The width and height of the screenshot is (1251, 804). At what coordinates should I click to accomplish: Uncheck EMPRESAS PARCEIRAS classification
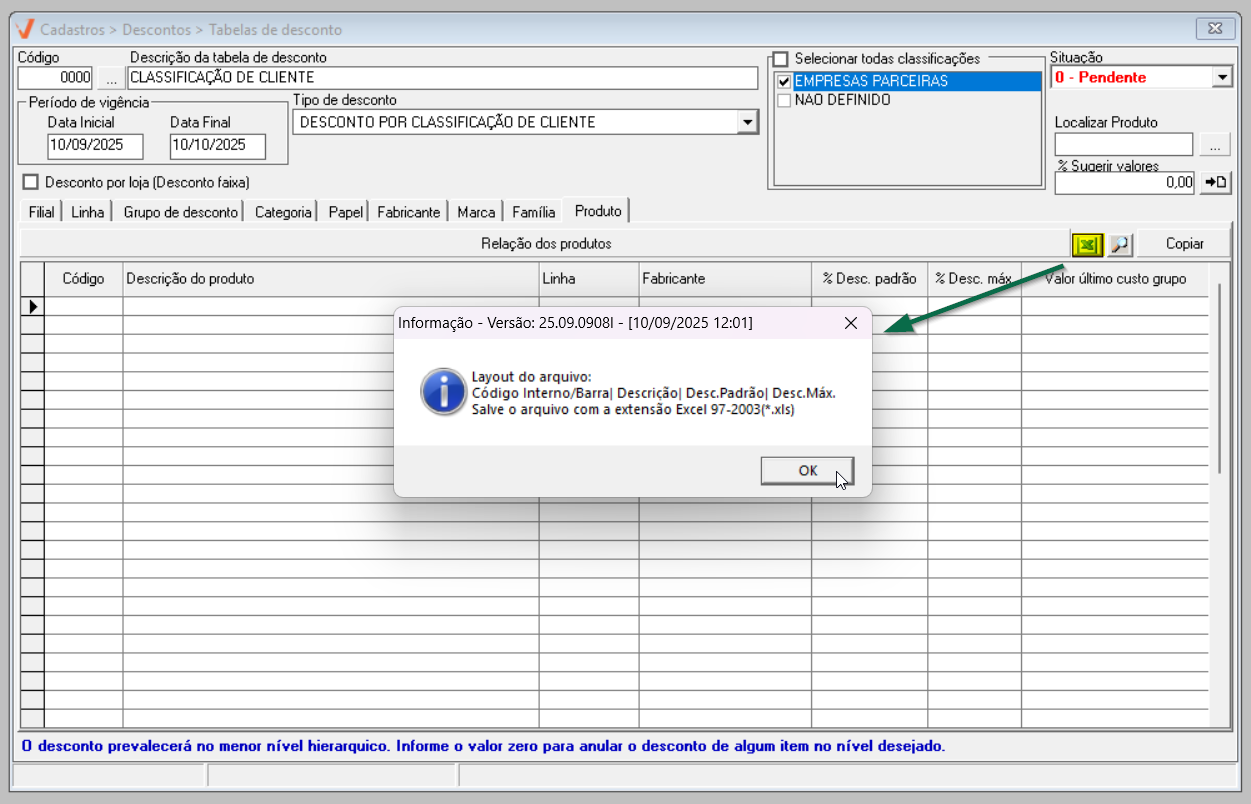tap(784, 81)
